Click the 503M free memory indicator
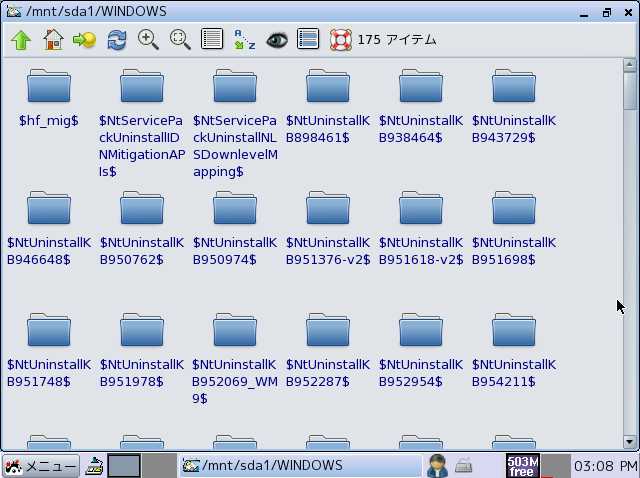 (x=521, y=466)
